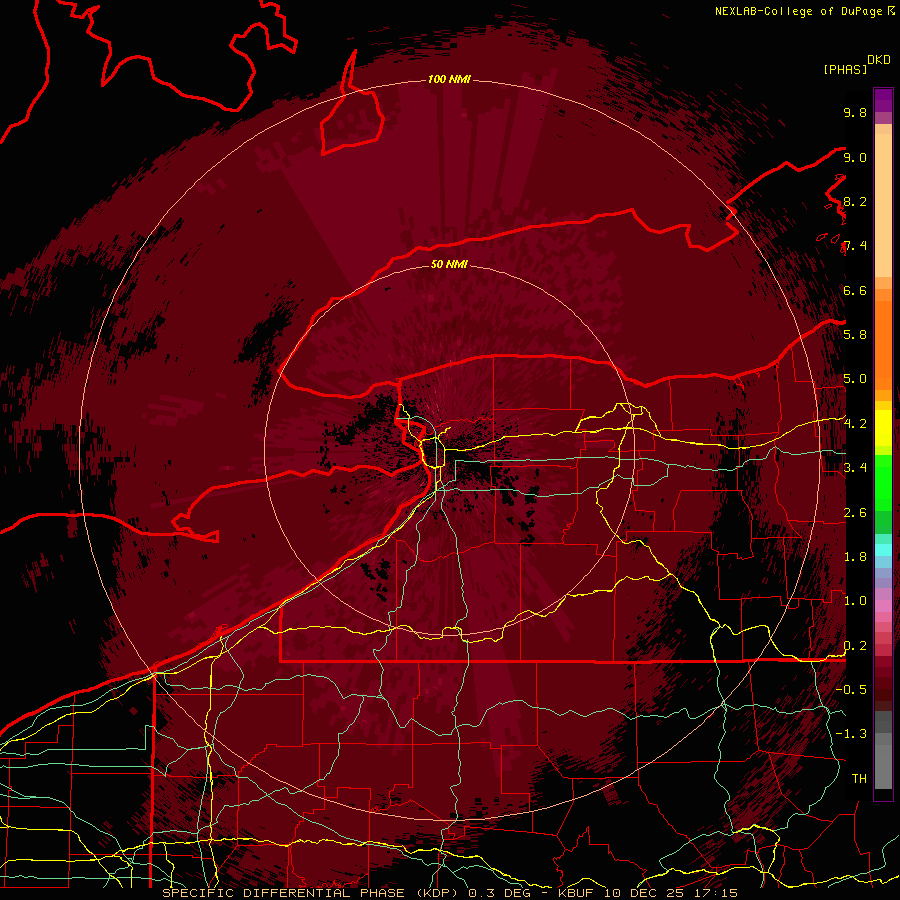The width and height of the screenshot is (900, 900).
Task: Select the 2.6 legend value
Action: point(855,512)
